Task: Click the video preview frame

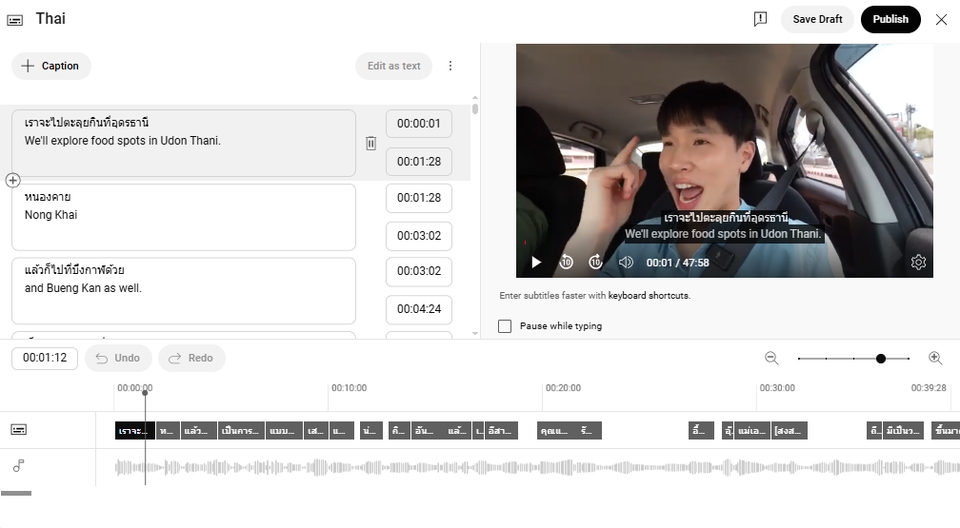Action: coord(724,160)
